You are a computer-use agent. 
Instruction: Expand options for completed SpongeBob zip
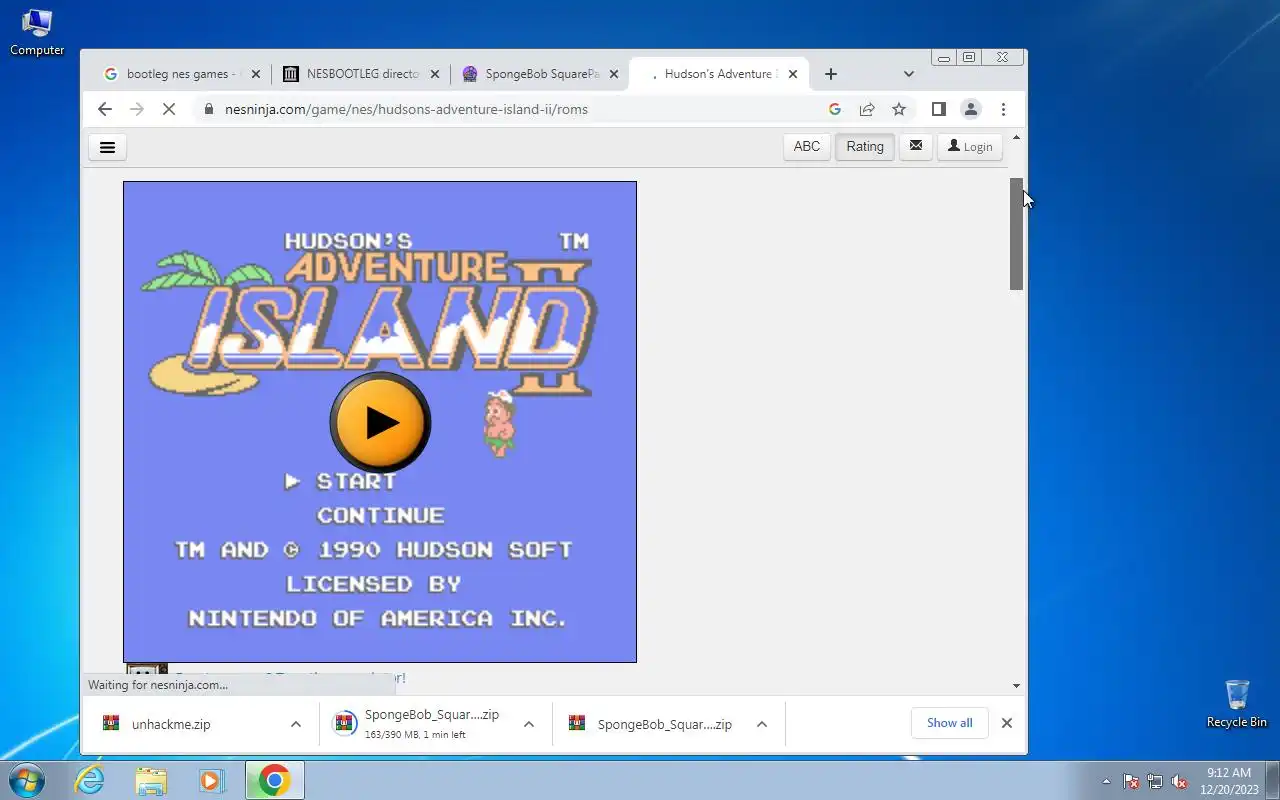coord(762,724)
